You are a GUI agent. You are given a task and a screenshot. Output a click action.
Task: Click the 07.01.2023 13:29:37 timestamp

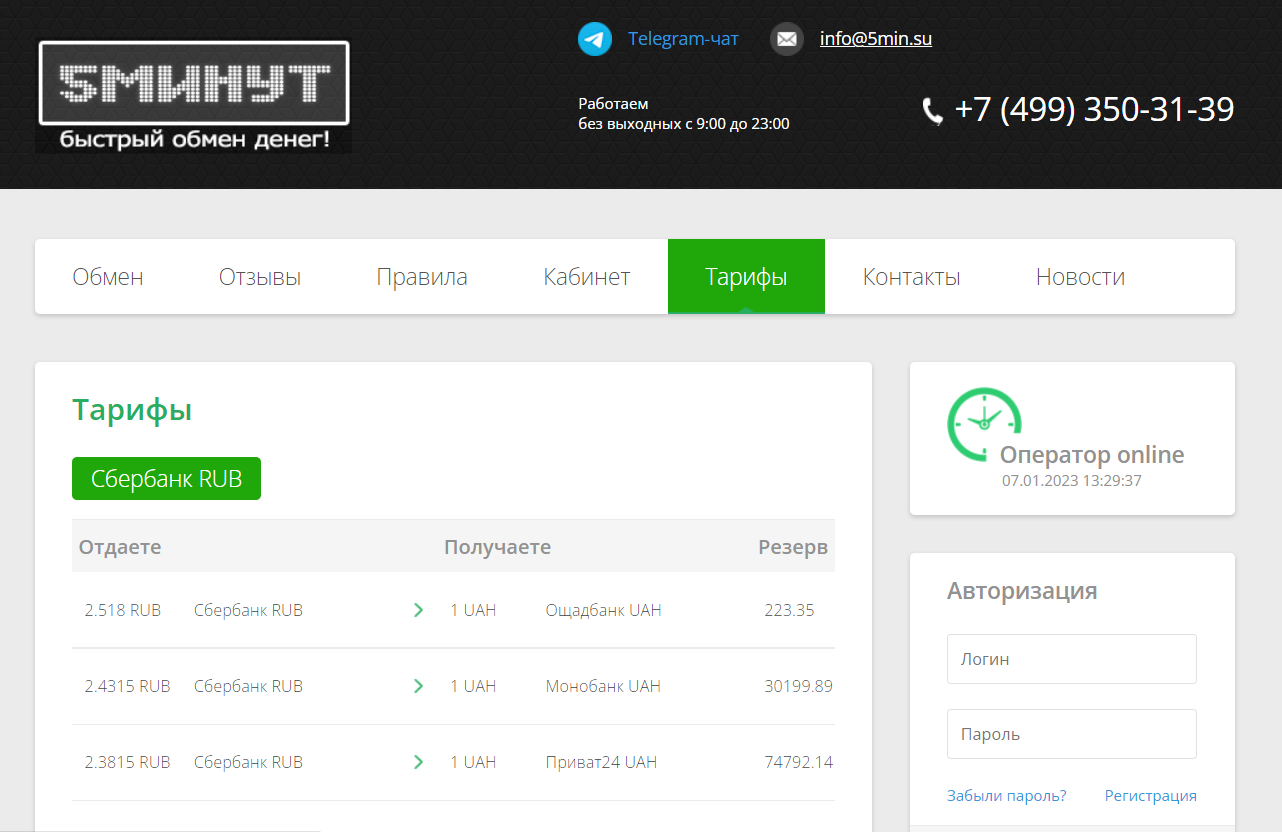pos(1072,481)
